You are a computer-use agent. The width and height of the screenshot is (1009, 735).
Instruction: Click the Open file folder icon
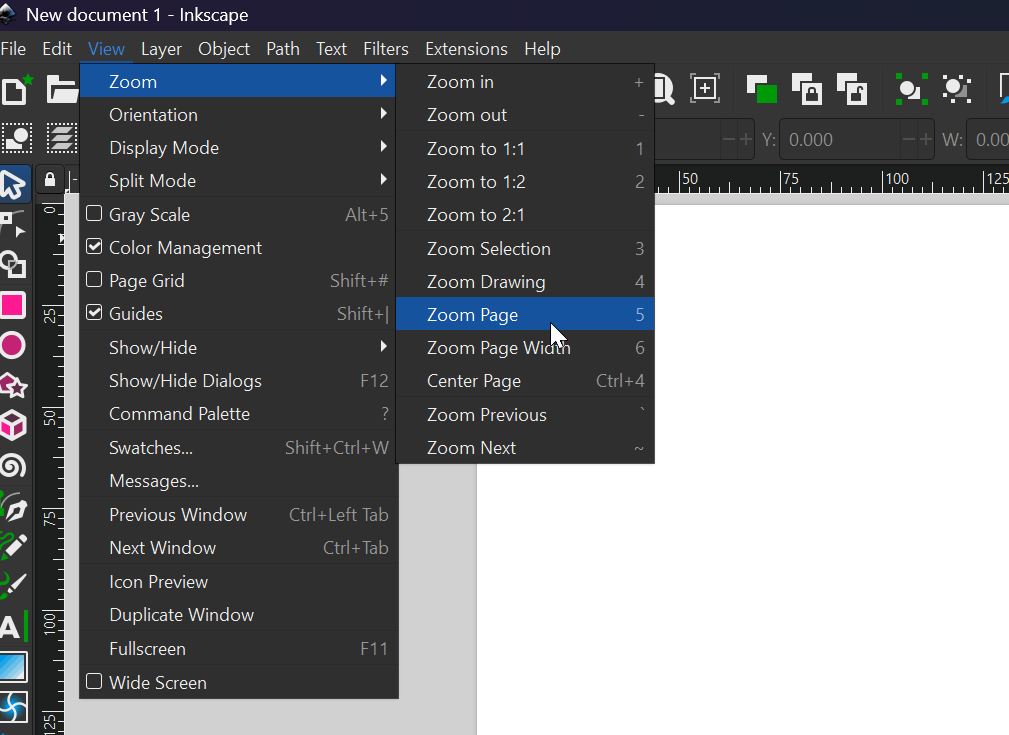click(x=62, y=89)
